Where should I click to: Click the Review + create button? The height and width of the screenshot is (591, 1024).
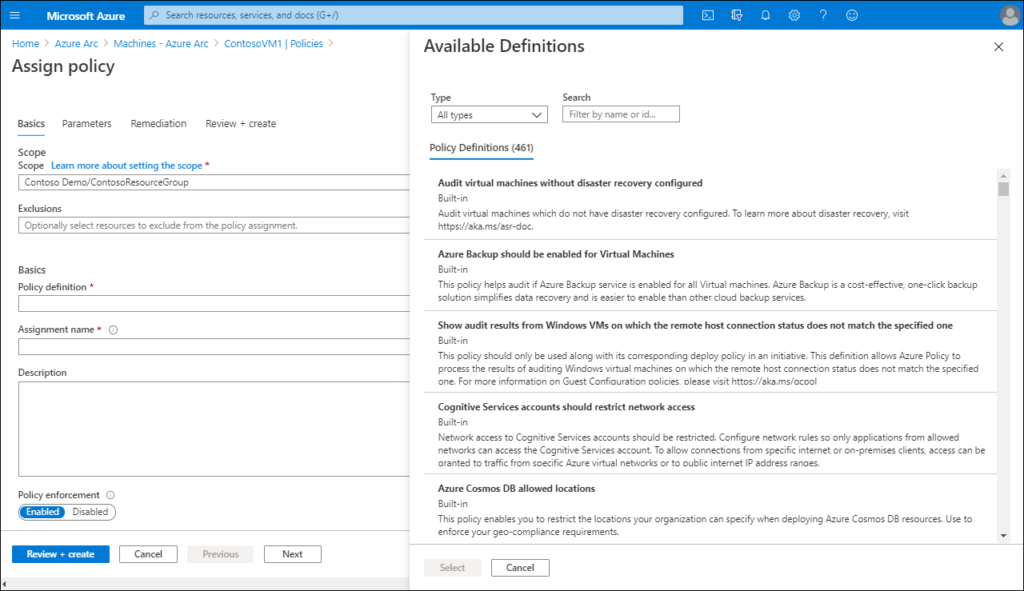click(60, 554)
